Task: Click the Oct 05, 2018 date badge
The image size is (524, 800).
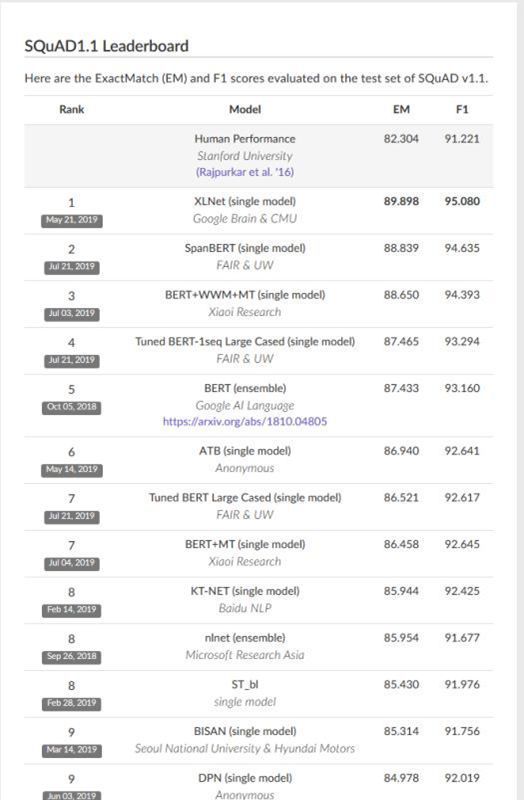Action: (x=71, y=407)
